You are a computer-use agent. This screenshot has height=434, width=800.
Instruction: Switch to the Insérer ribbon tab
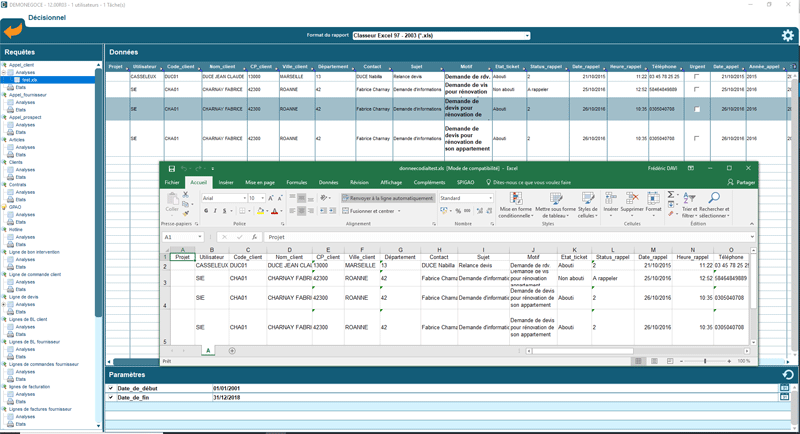click(x=226, y=183)
